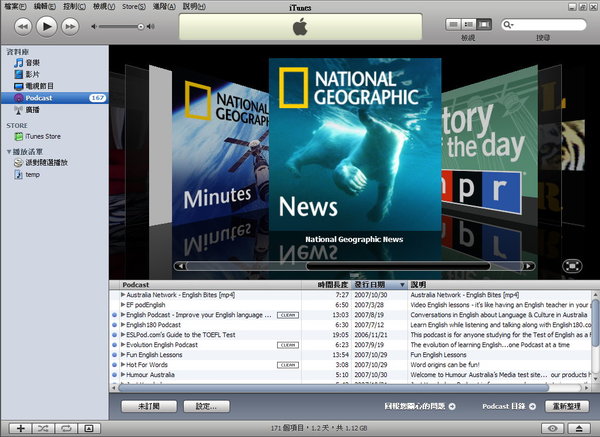Click the Refresh button
Screen dimensions: 600x437
pyautogui.click(x=567, y=406)
